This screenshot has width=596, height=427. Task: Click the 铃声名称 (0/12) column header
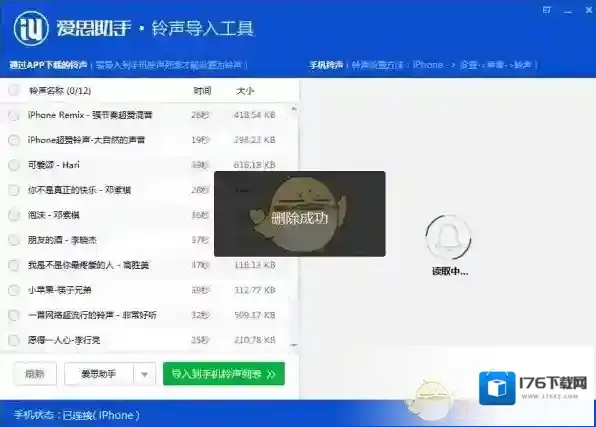(60, 90)
